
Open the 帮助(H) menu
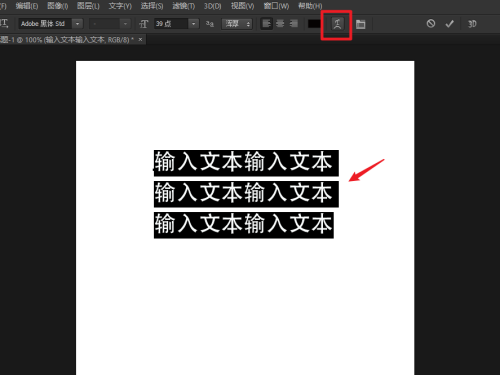(x=310, y=6)
